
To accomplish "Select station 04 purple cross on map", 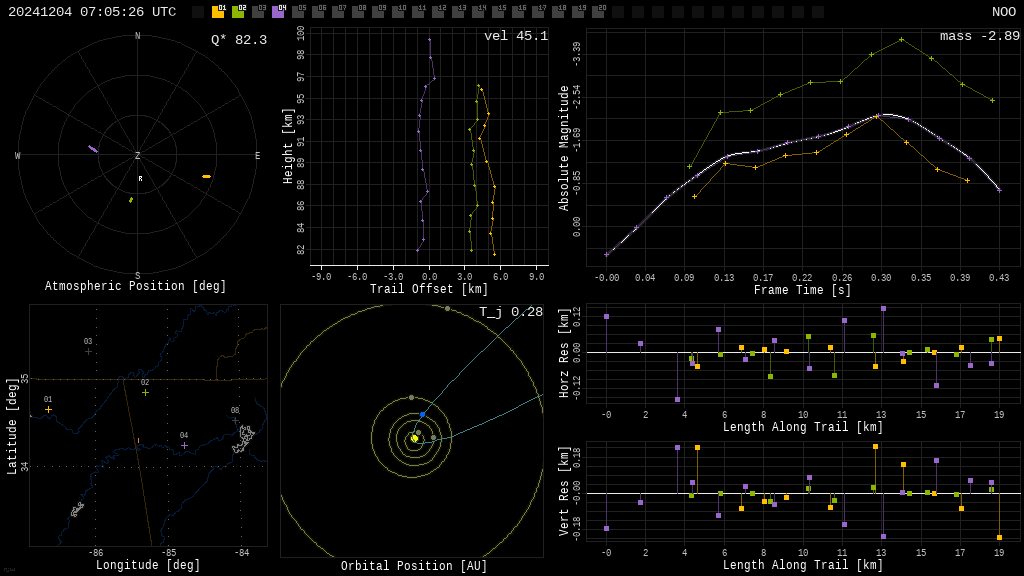I will (x=184, y=445).
